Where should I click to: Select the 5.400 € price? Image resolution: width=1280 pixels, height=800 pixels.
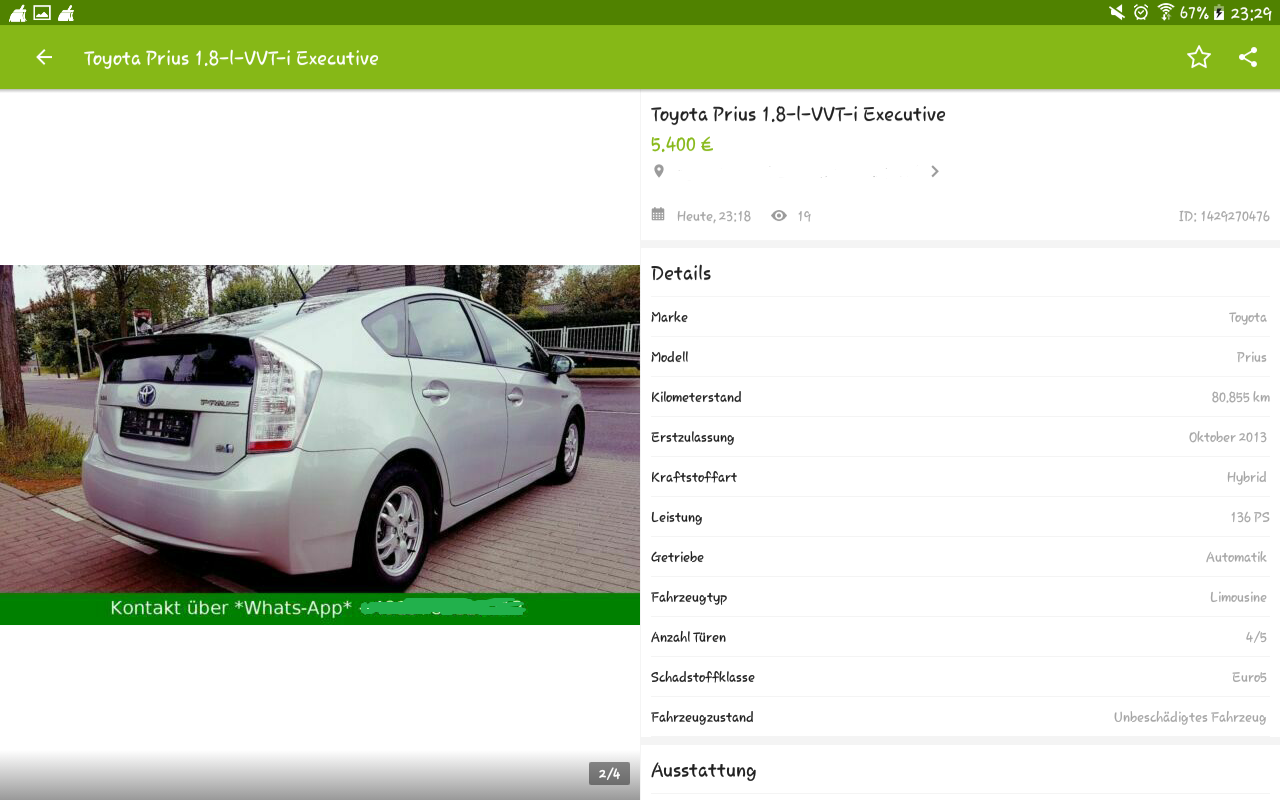tap(682, 144)
